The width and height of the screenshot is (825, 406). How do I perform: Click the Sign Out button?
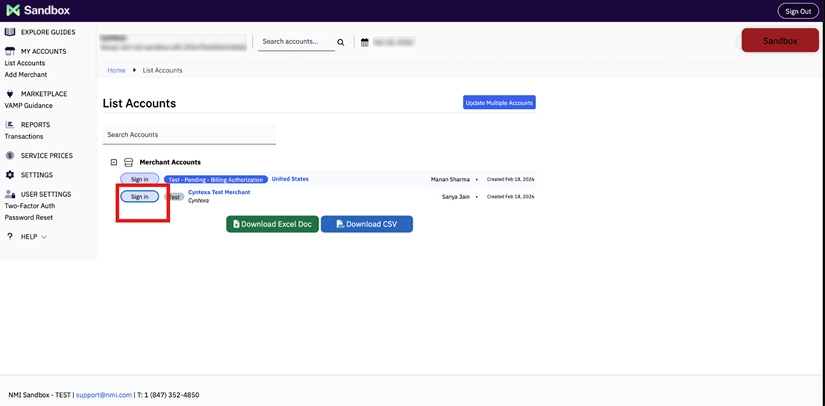coord(798,11)
